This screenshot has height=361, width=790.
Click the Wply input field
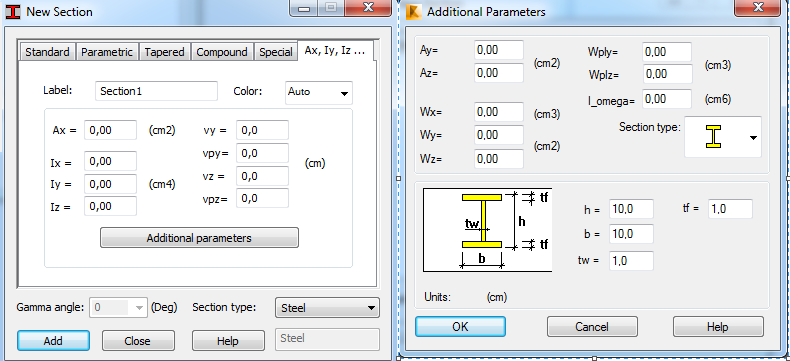pos(667,51)
